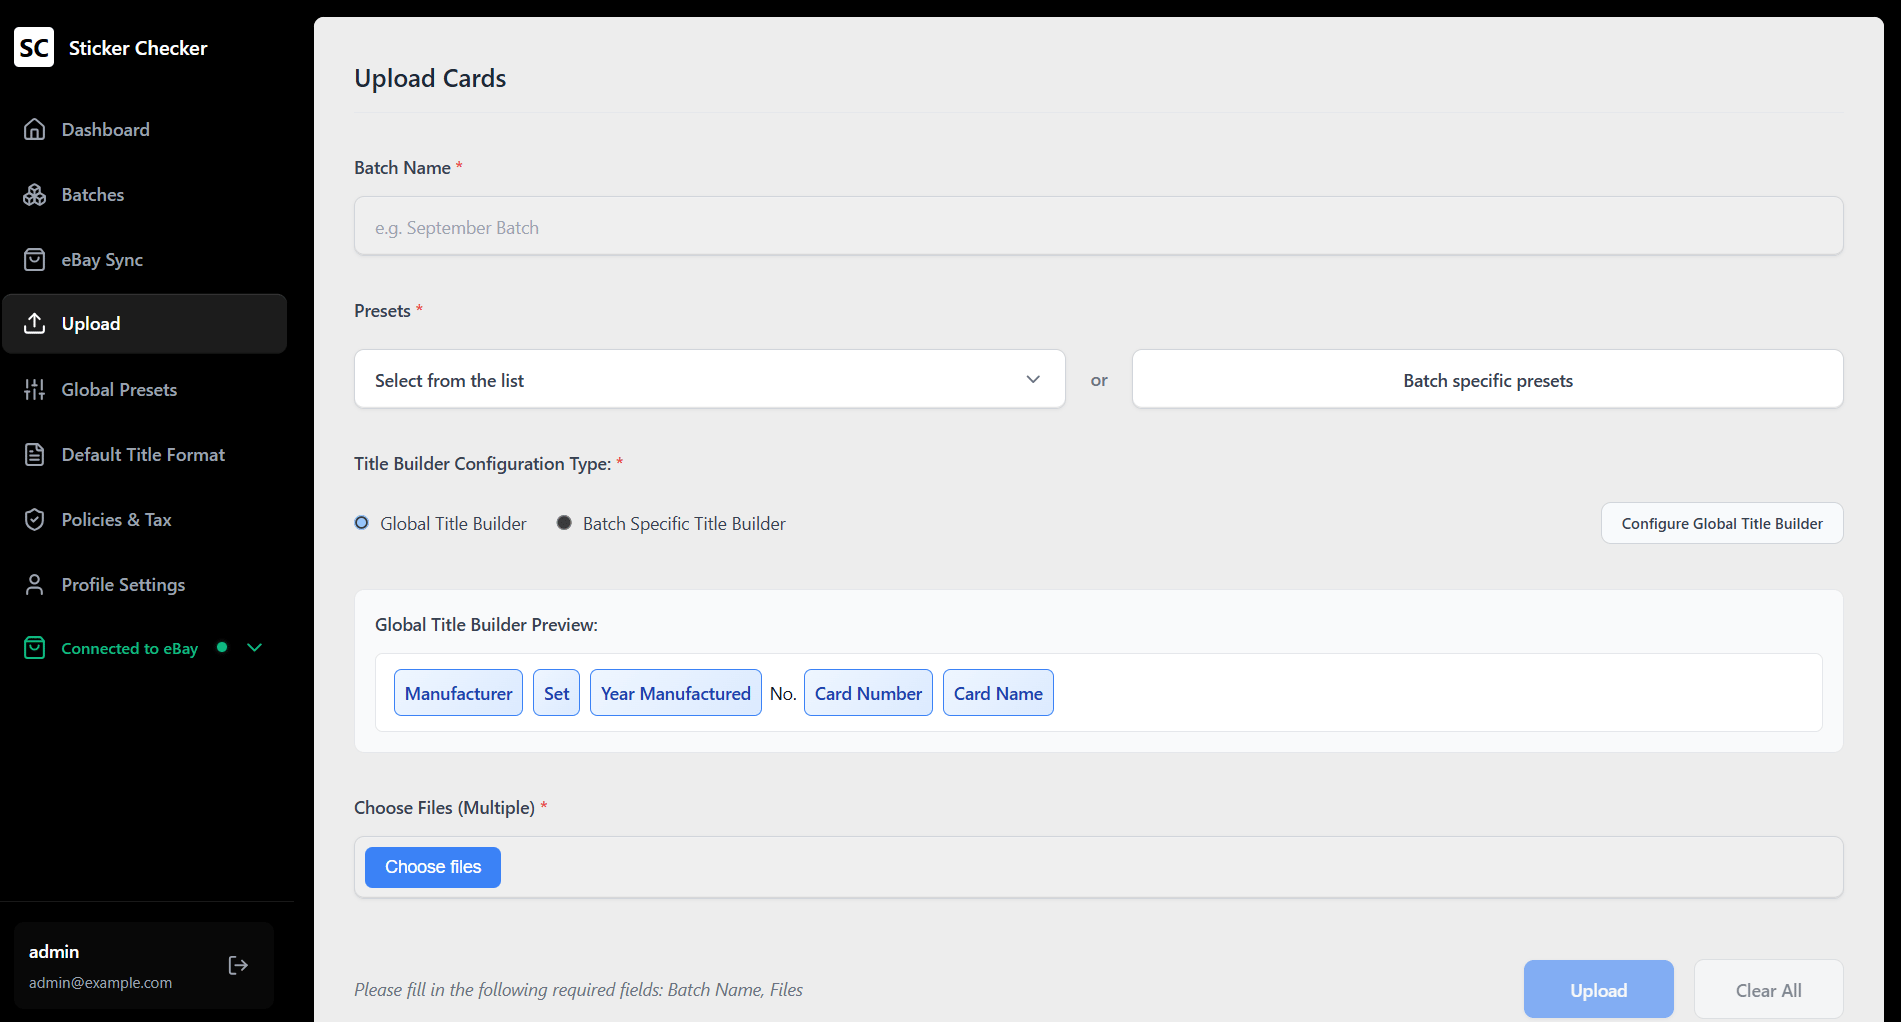Click the Upload arrow icon in sidebar
This screenshot has width=1901, height=1022.
pyautogui.click(x=35, y=323)
